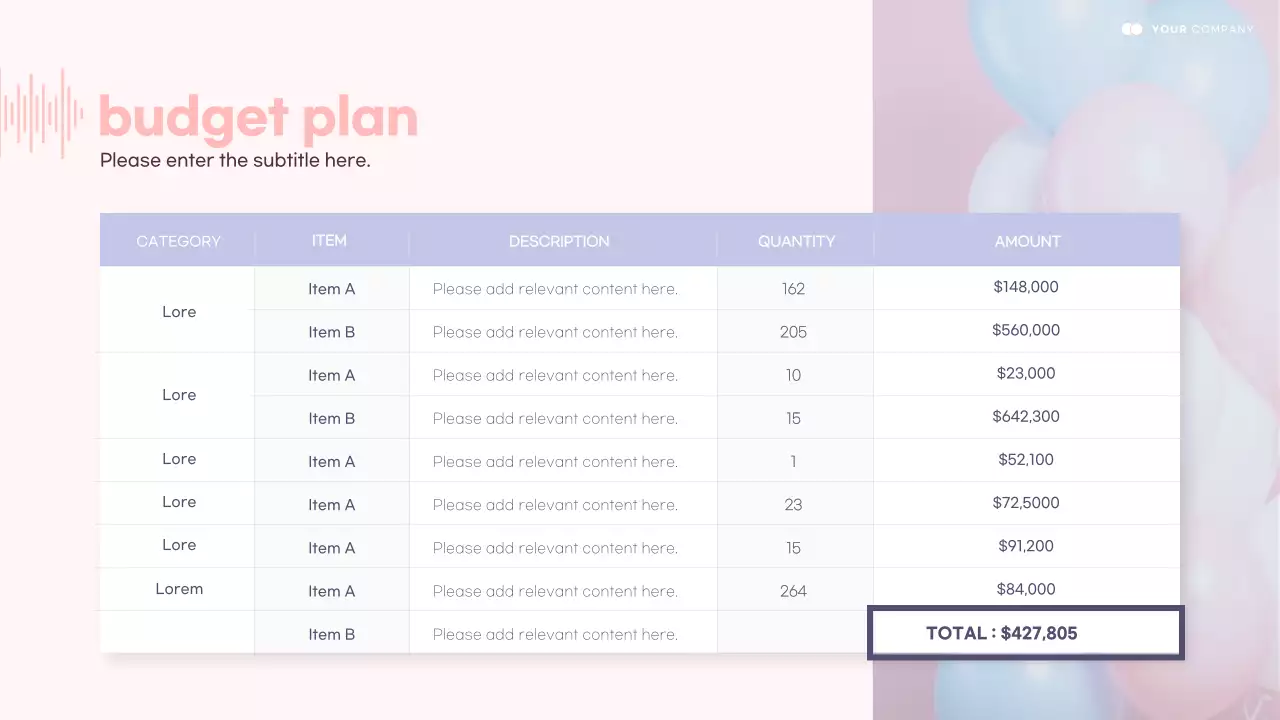
Task: Click the quantity cell showing 264
Action: tap(794, 591)
